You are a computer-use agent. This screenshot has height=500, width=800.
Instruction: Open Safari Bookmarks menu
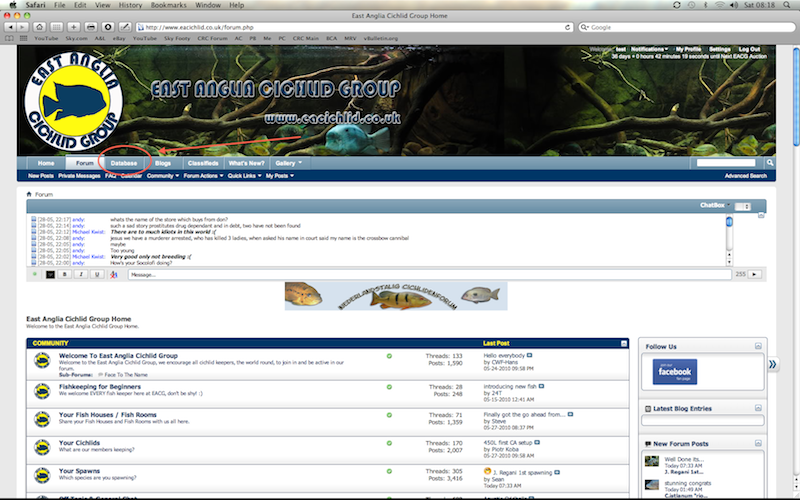click(x=169, y=5)
